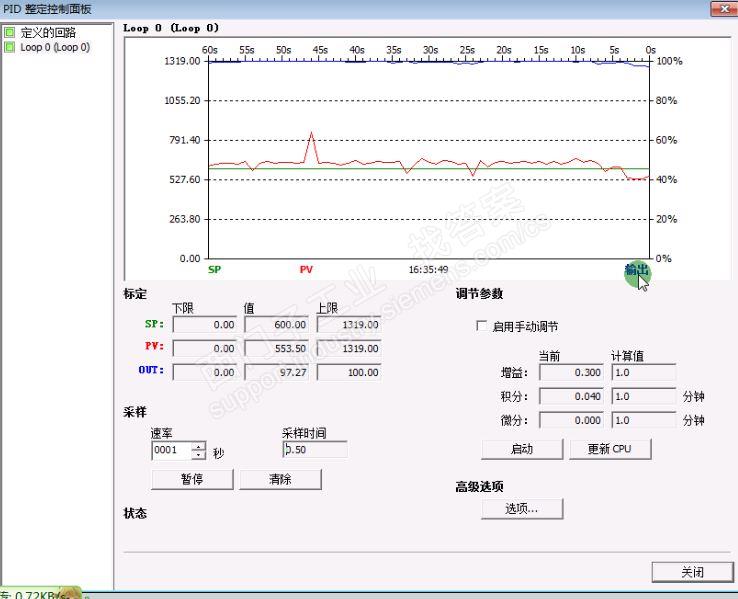Click the 增益 current value 0.300
Screen dimensions: 738x599
tap(571, 372)
